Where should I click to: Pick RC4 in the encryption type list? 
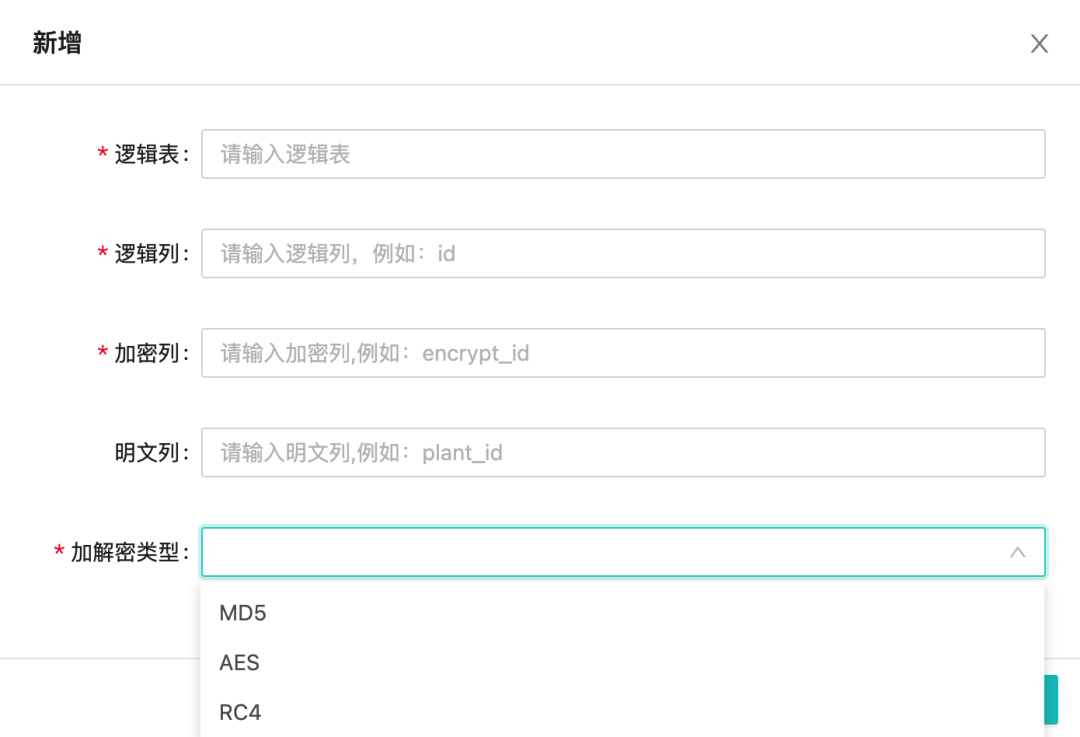click(240, 712)
